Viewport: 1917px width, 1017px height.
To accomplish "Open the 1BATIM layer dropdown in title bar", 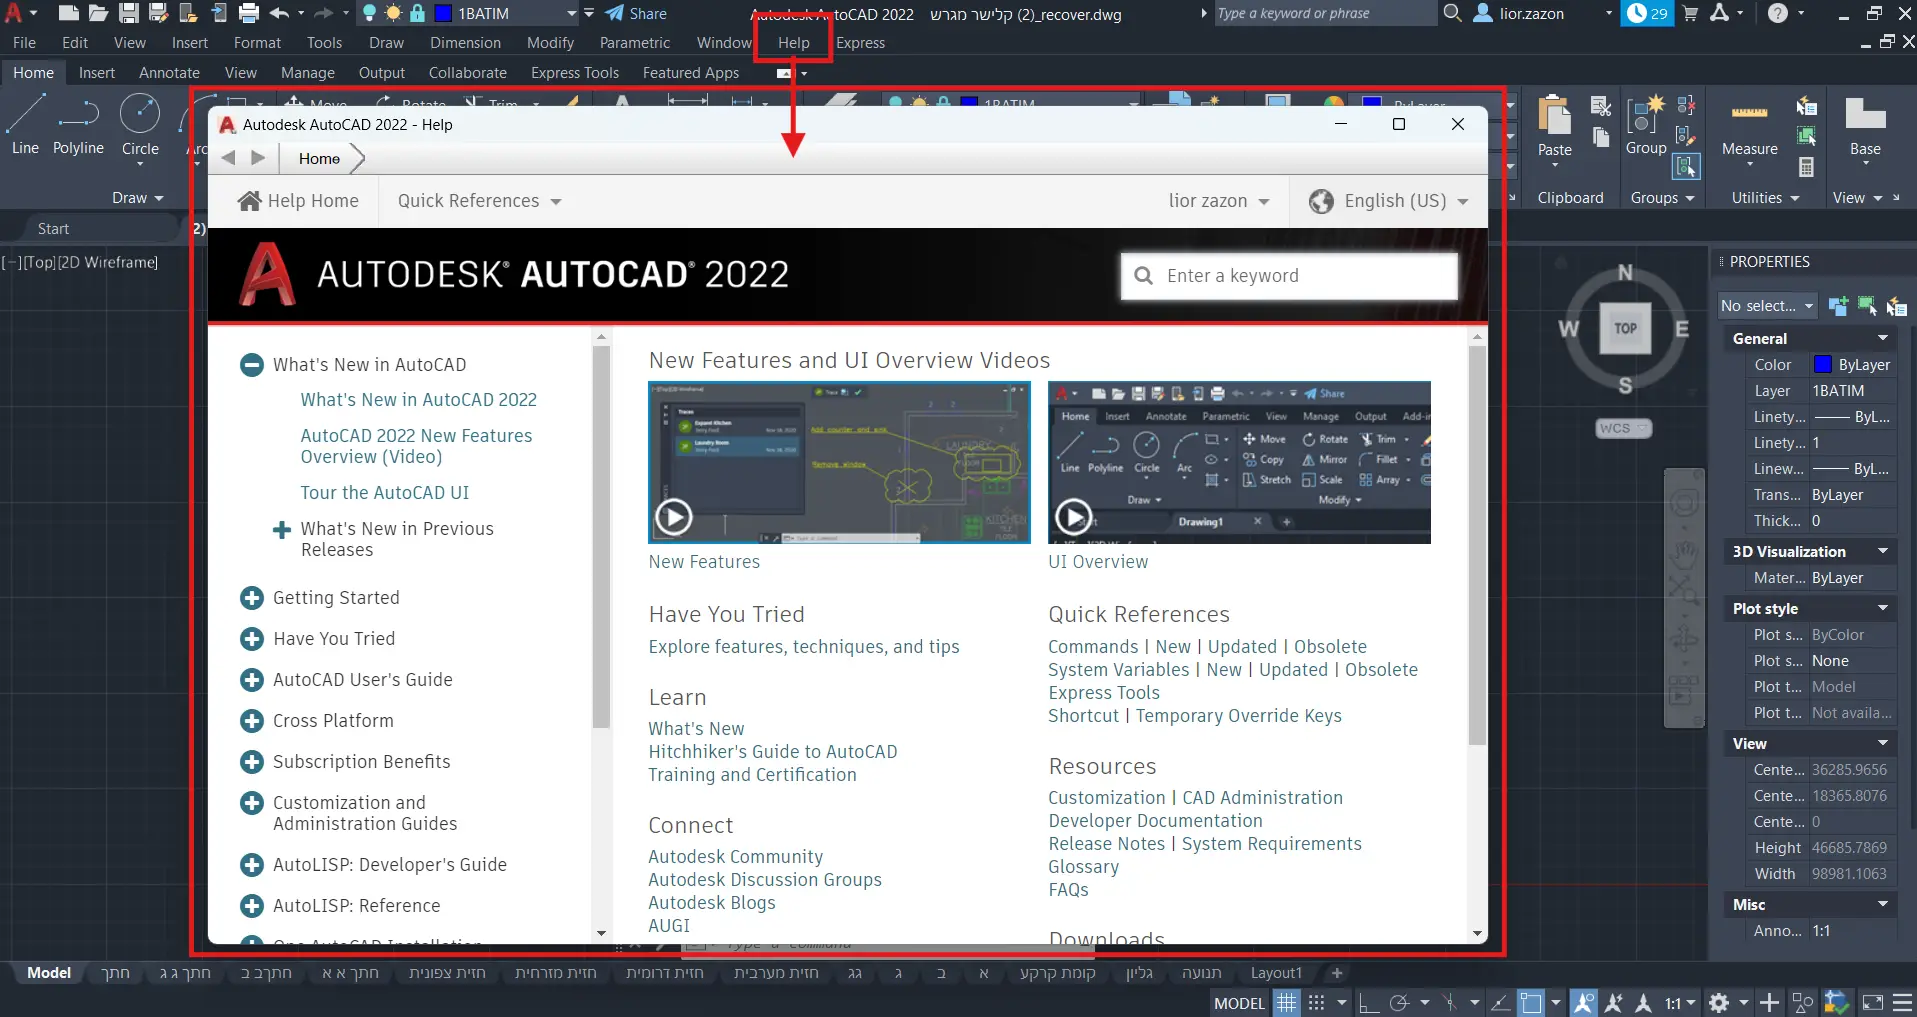I will pyautogui.click(x=571, y=14).
